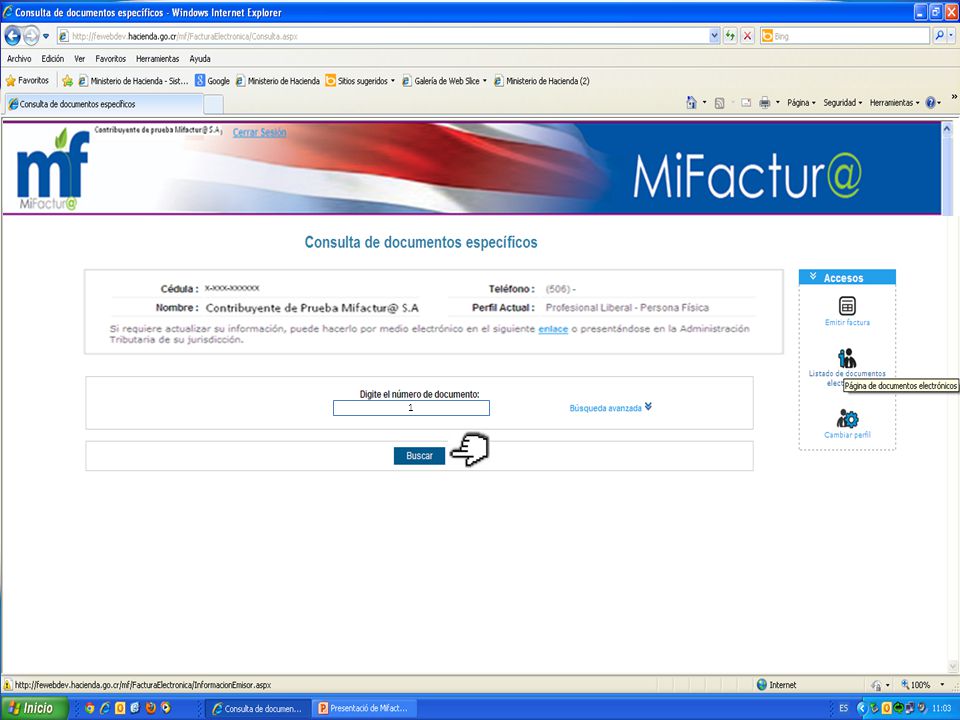
Task: Click the Print icon in command bar
Action: 765,103
